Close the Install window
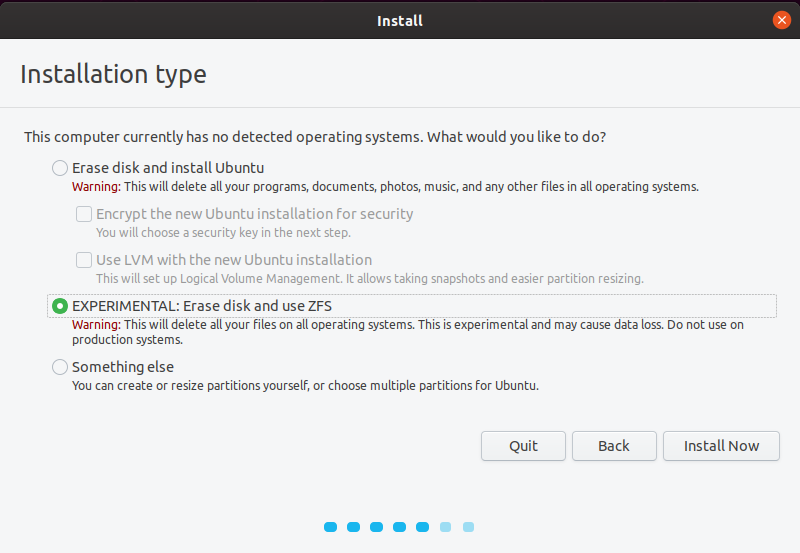800x553 pixels. tap(782, 20)
